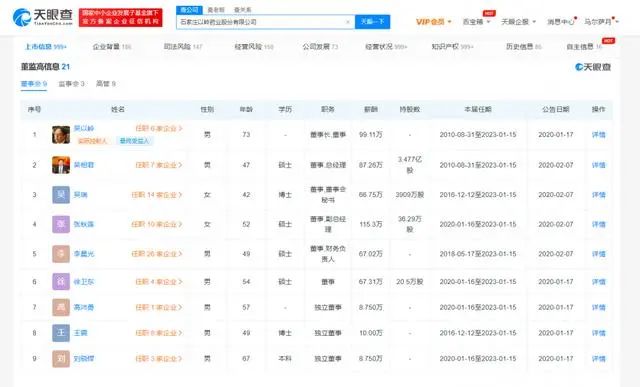Click the blue 王 avatar in row 8

click(61, 333)
